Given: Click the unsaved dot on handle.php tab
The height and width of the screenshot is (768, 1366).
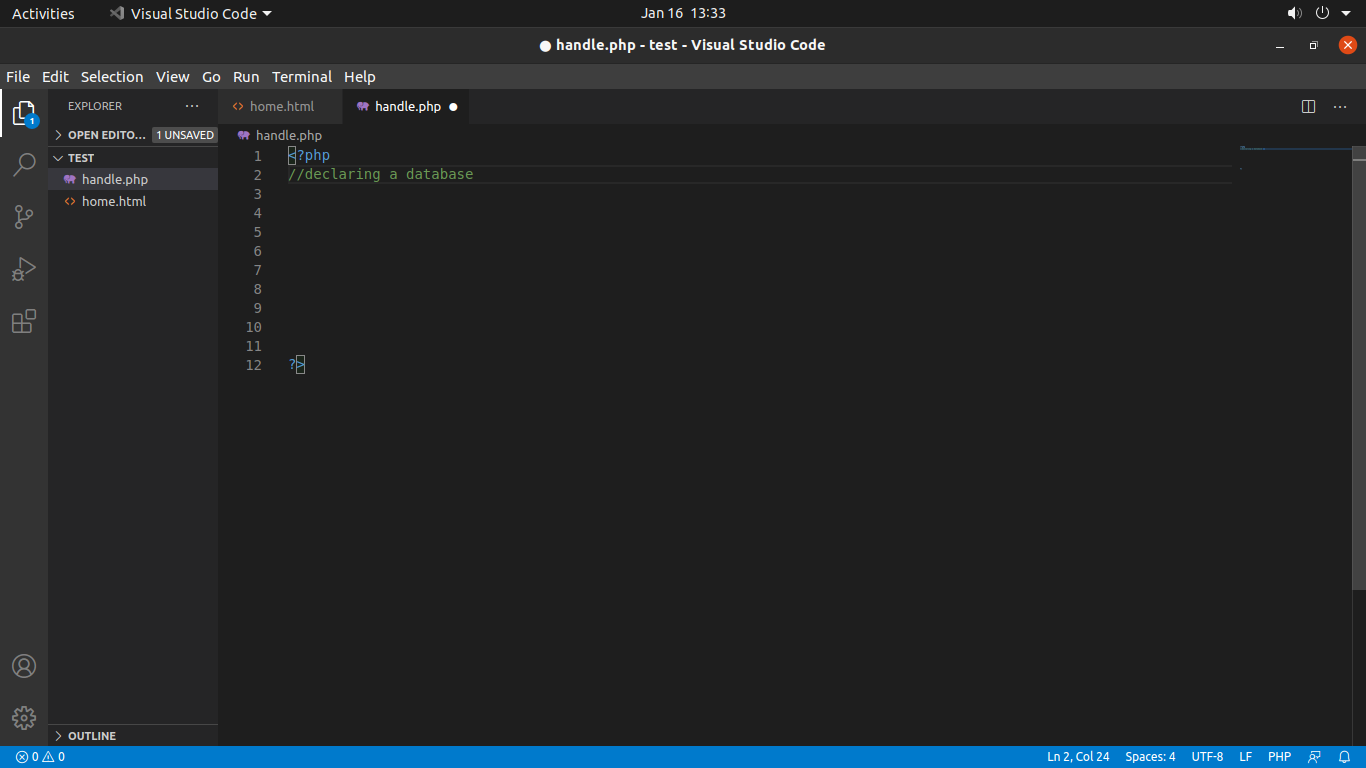Looking at the screenshot, I should tap(453, 107).
